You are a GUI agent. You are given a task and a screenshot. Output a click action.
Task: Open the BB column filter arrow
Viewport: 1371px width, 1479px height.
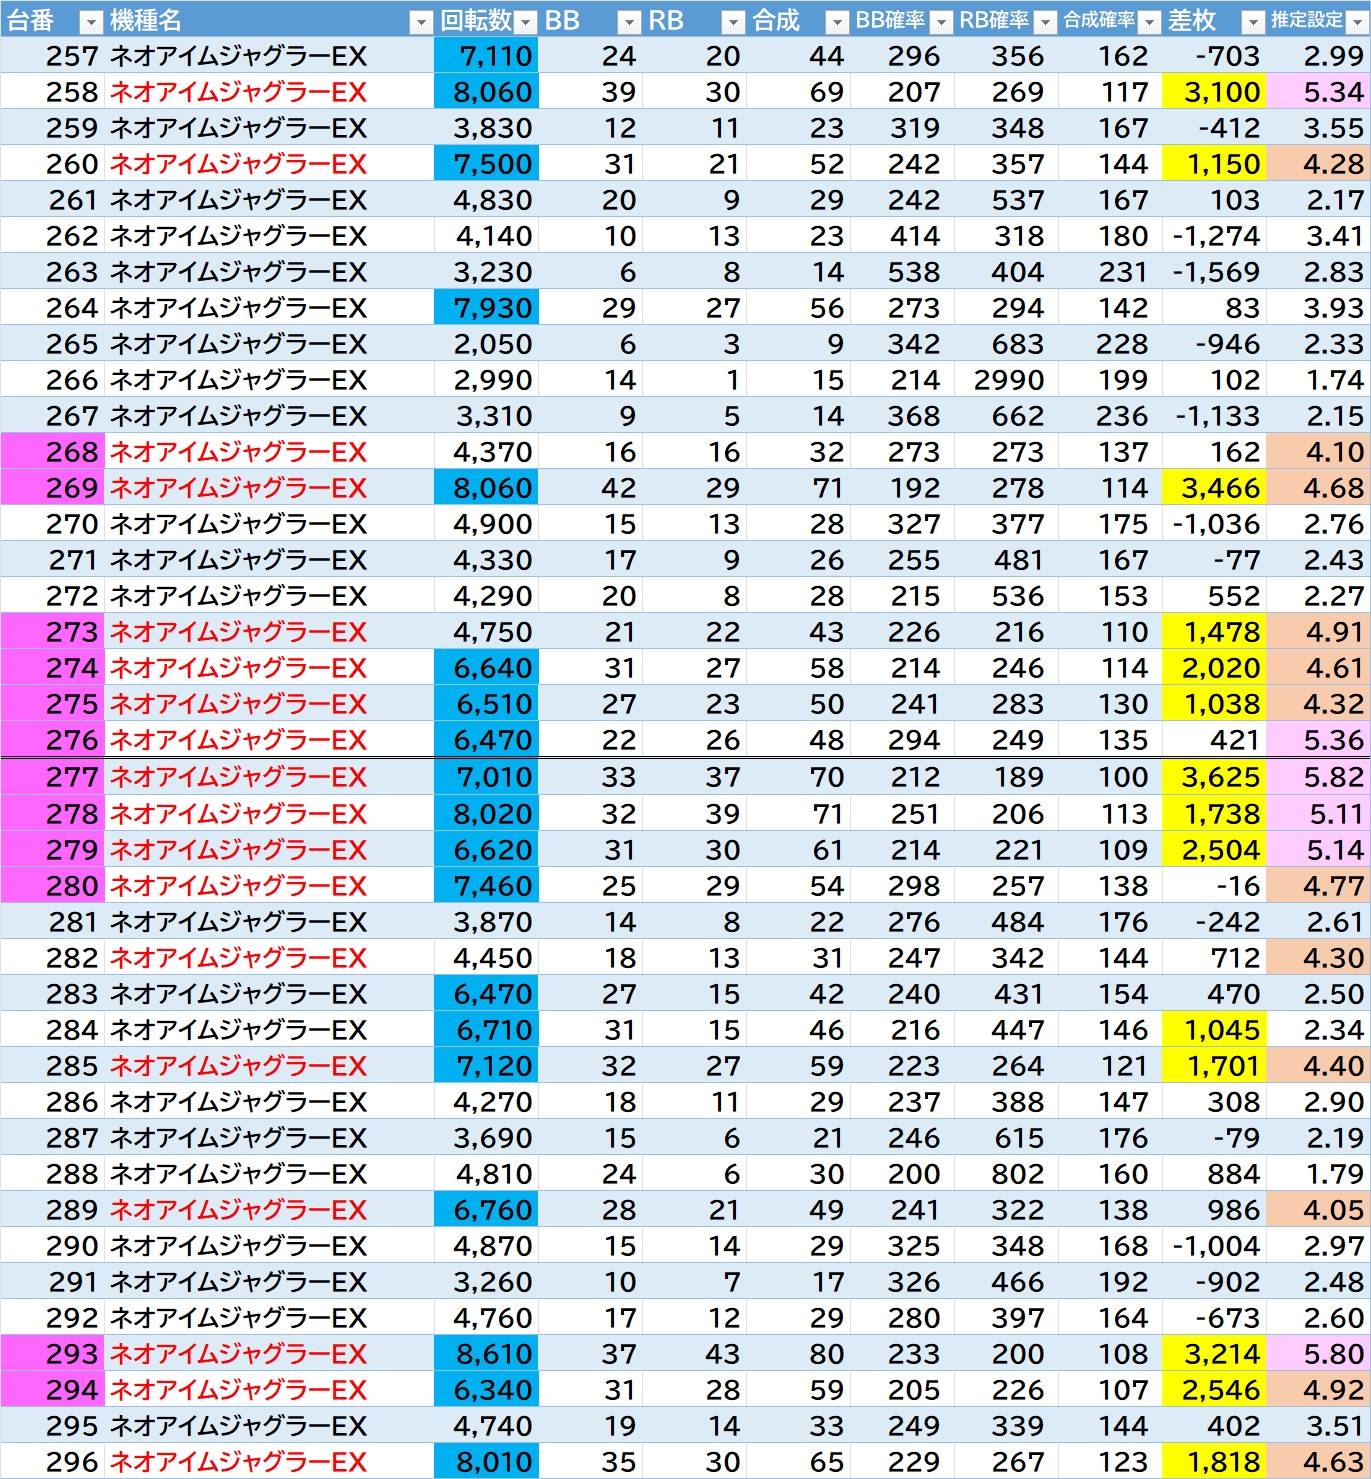[629, 22]
